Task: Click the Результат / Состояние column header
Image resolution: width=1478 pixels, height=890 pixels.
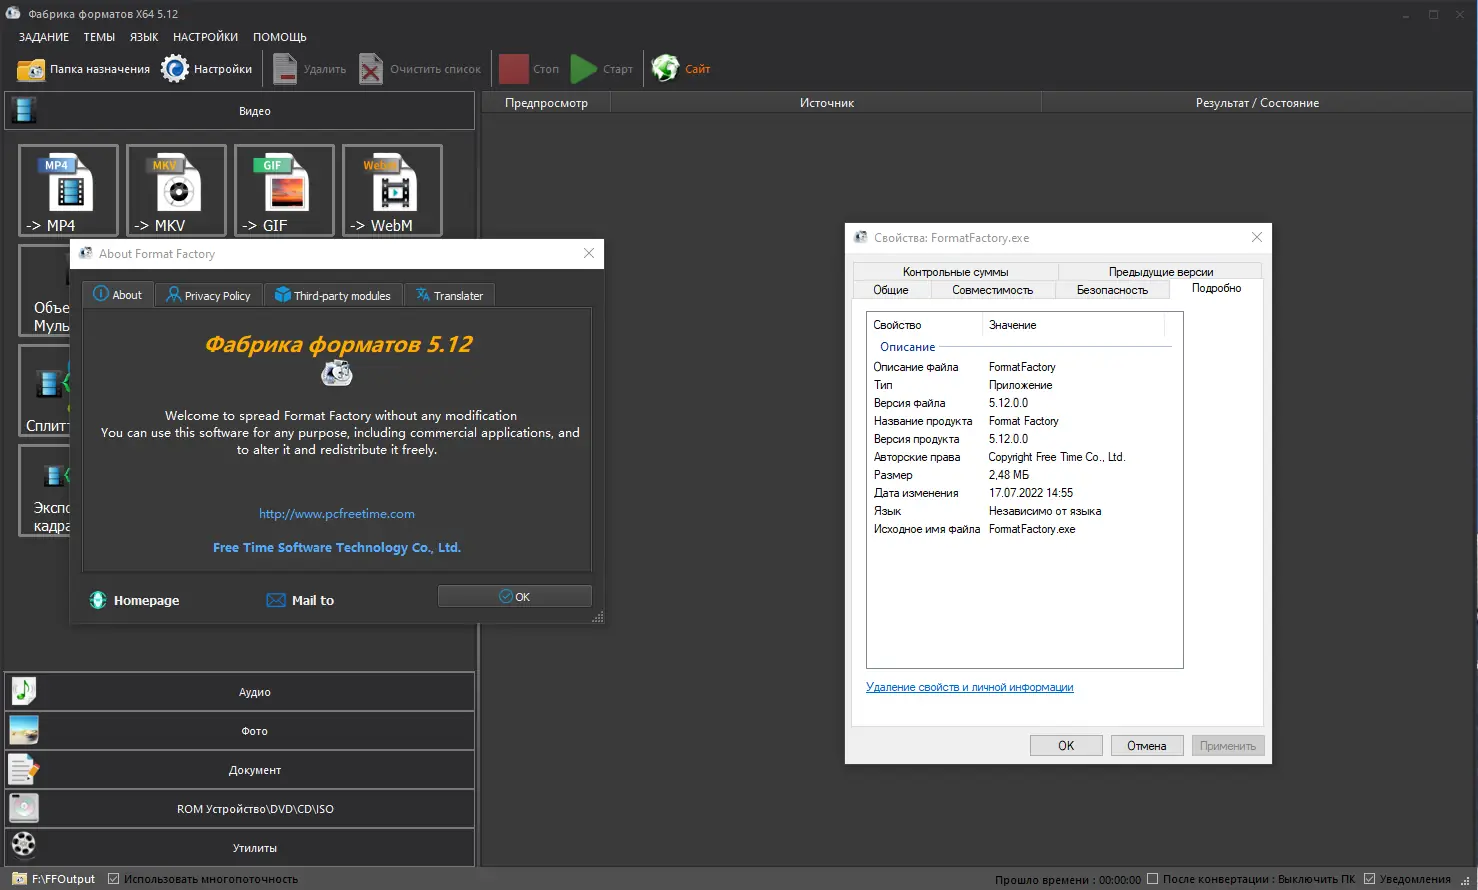Action: pos(1257,103)
